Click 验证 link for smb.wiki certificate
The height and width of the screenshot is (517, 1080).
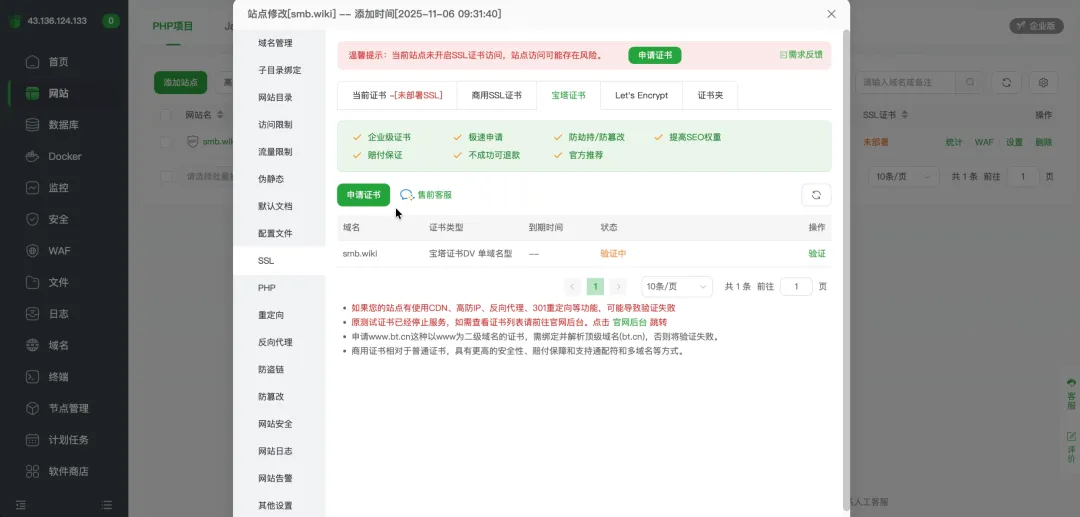817,254
